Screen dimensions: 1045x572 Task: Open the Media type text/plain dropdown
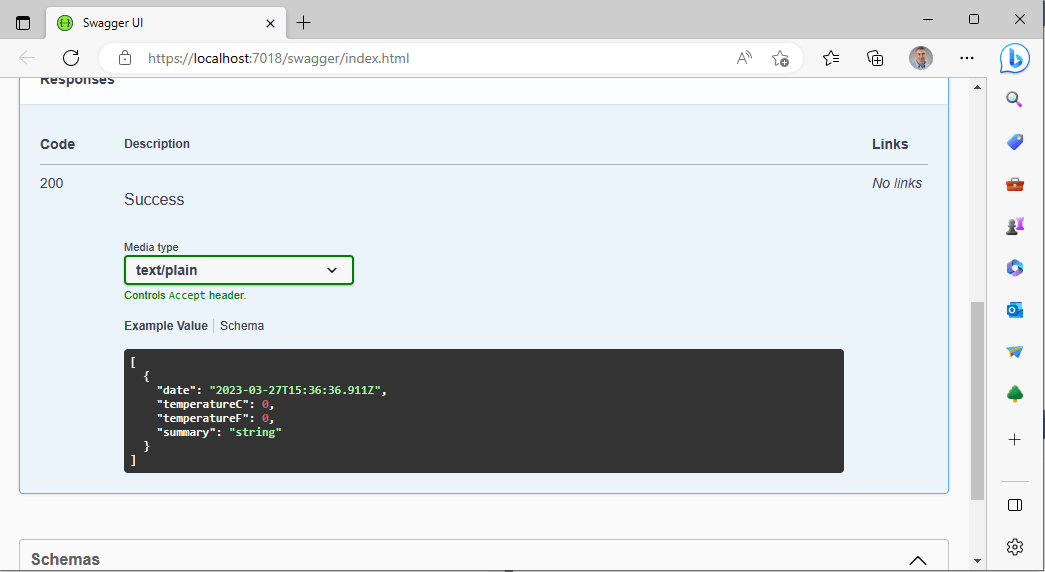click(x=239, y=270)
